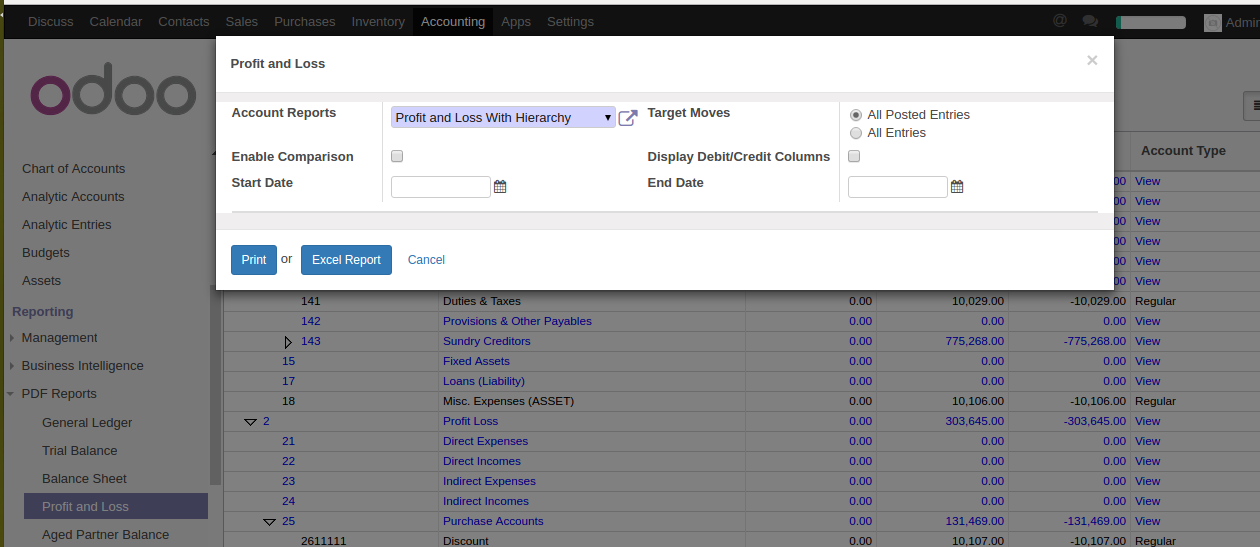Close the Profit and Loss dialog
The width and height of the screenshot is (1260, 547).
[1092, 61]
